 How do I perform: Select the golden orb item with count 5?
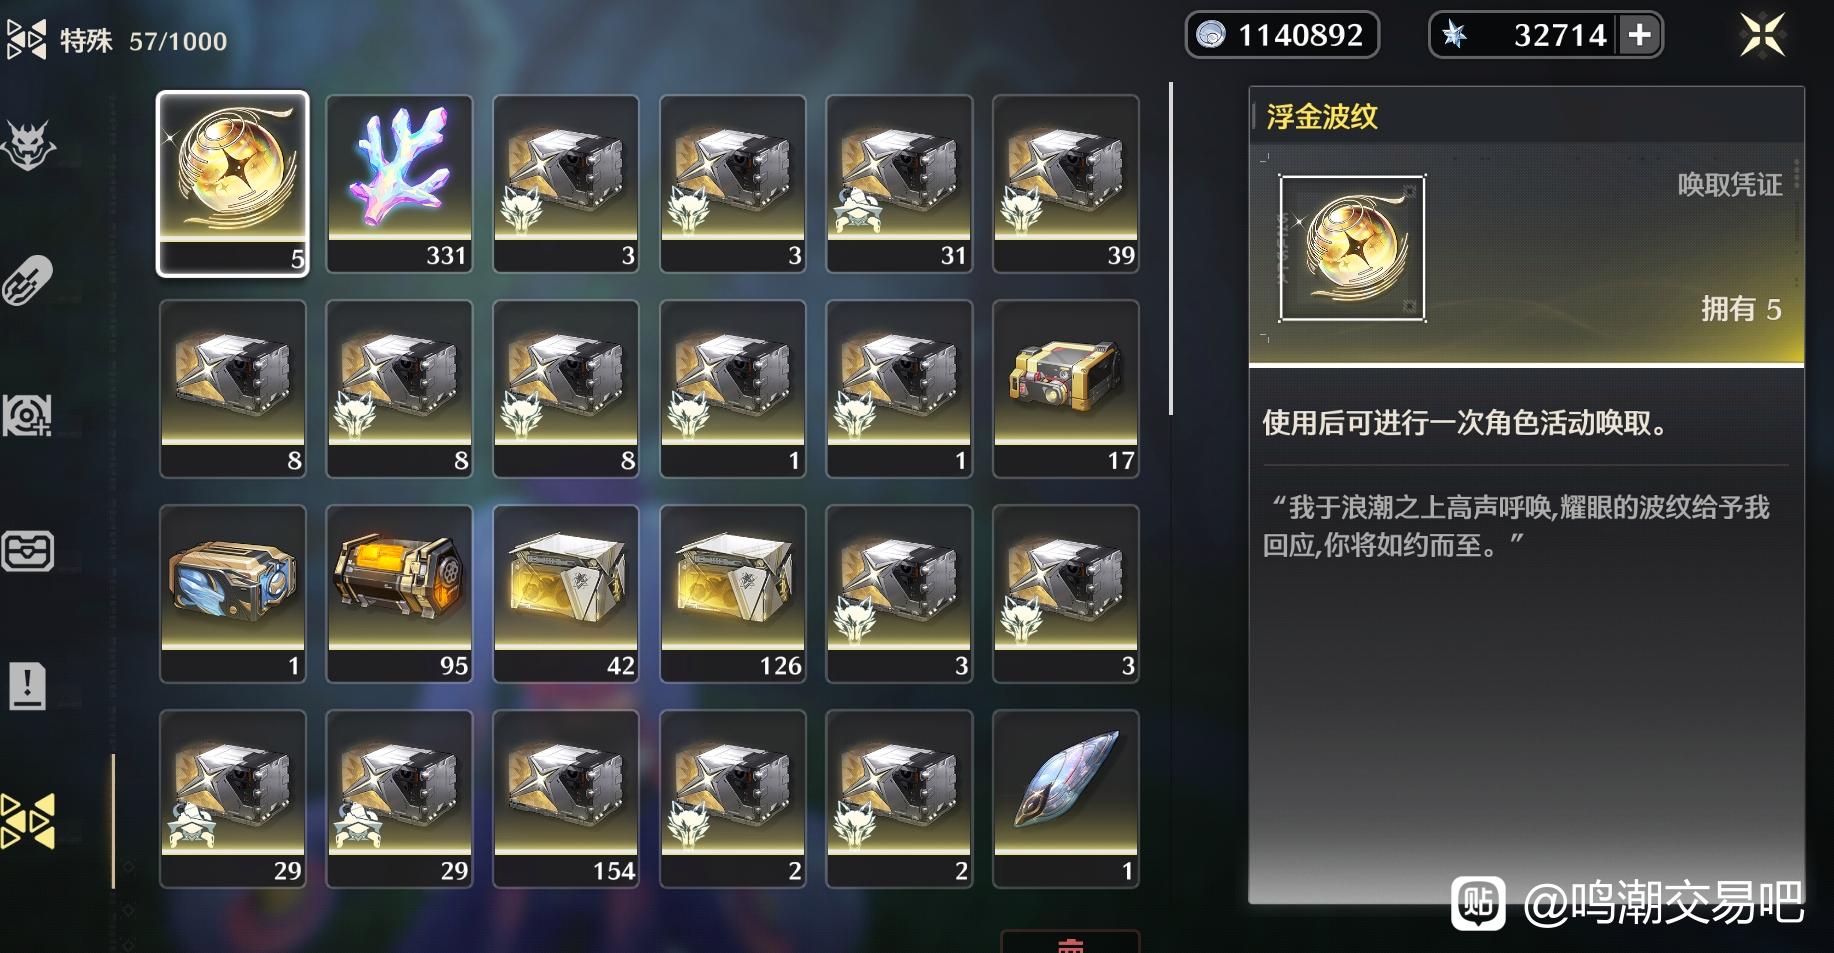232,184
